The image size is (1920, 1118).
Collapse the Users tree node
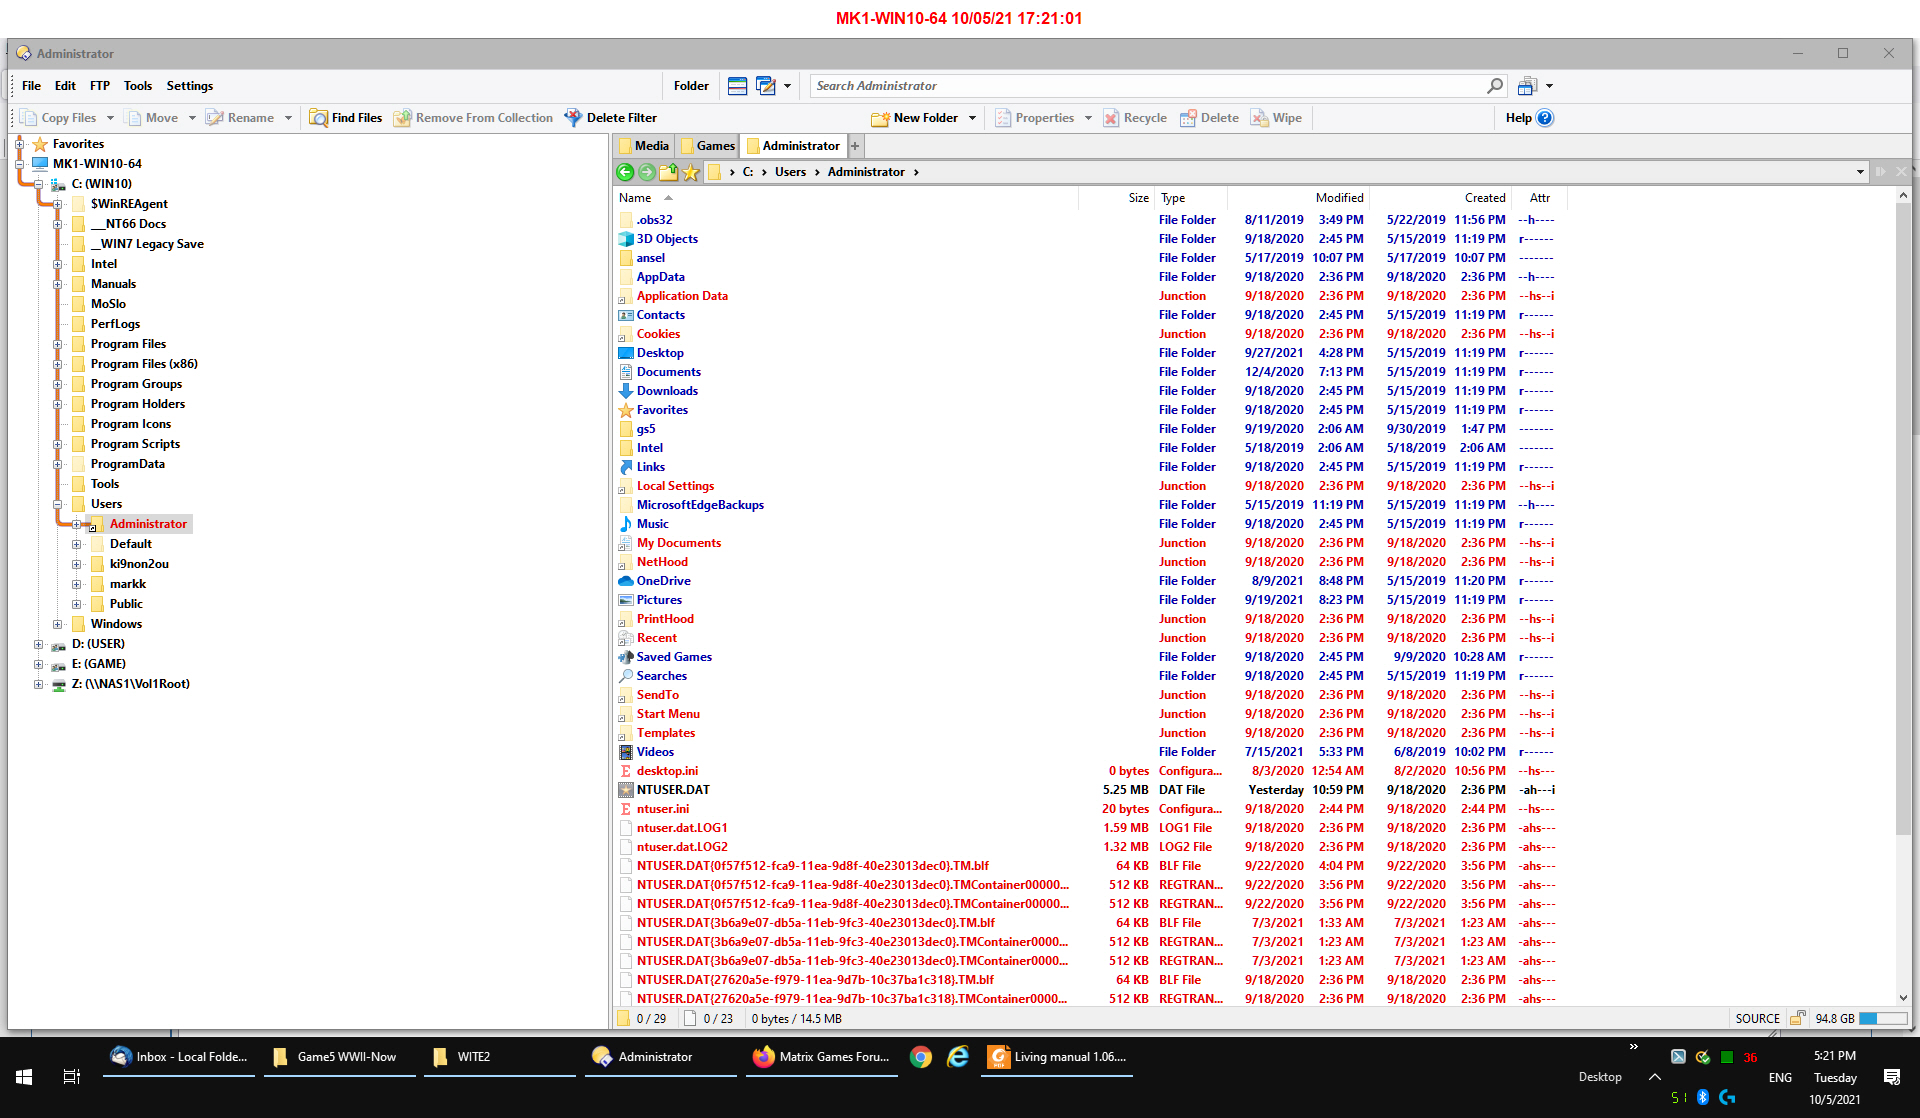pyautogui.click(x=57, y=504)
